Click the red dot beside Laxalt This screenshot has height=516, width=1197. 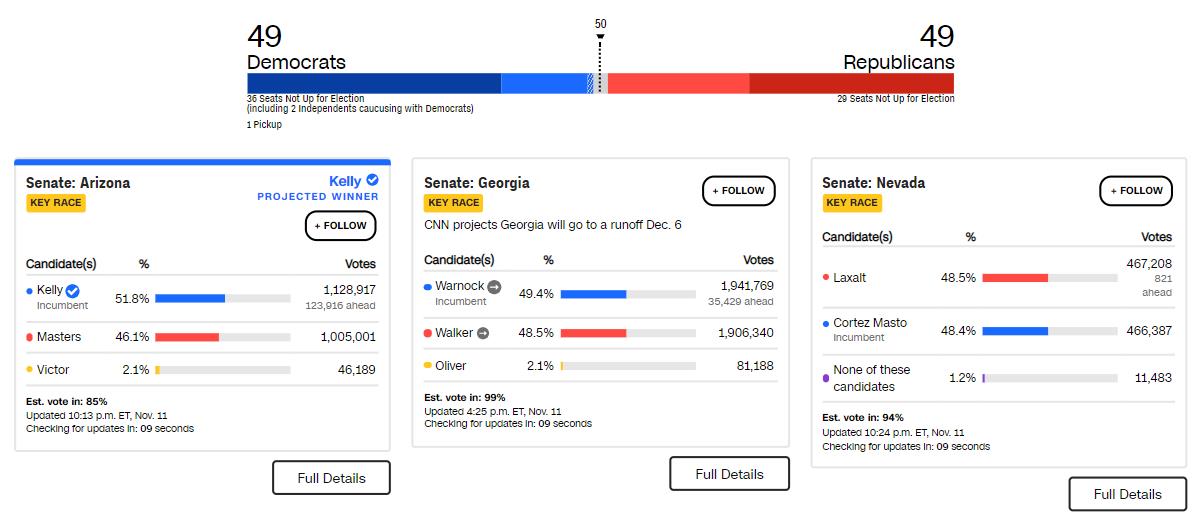click(825, 277)
